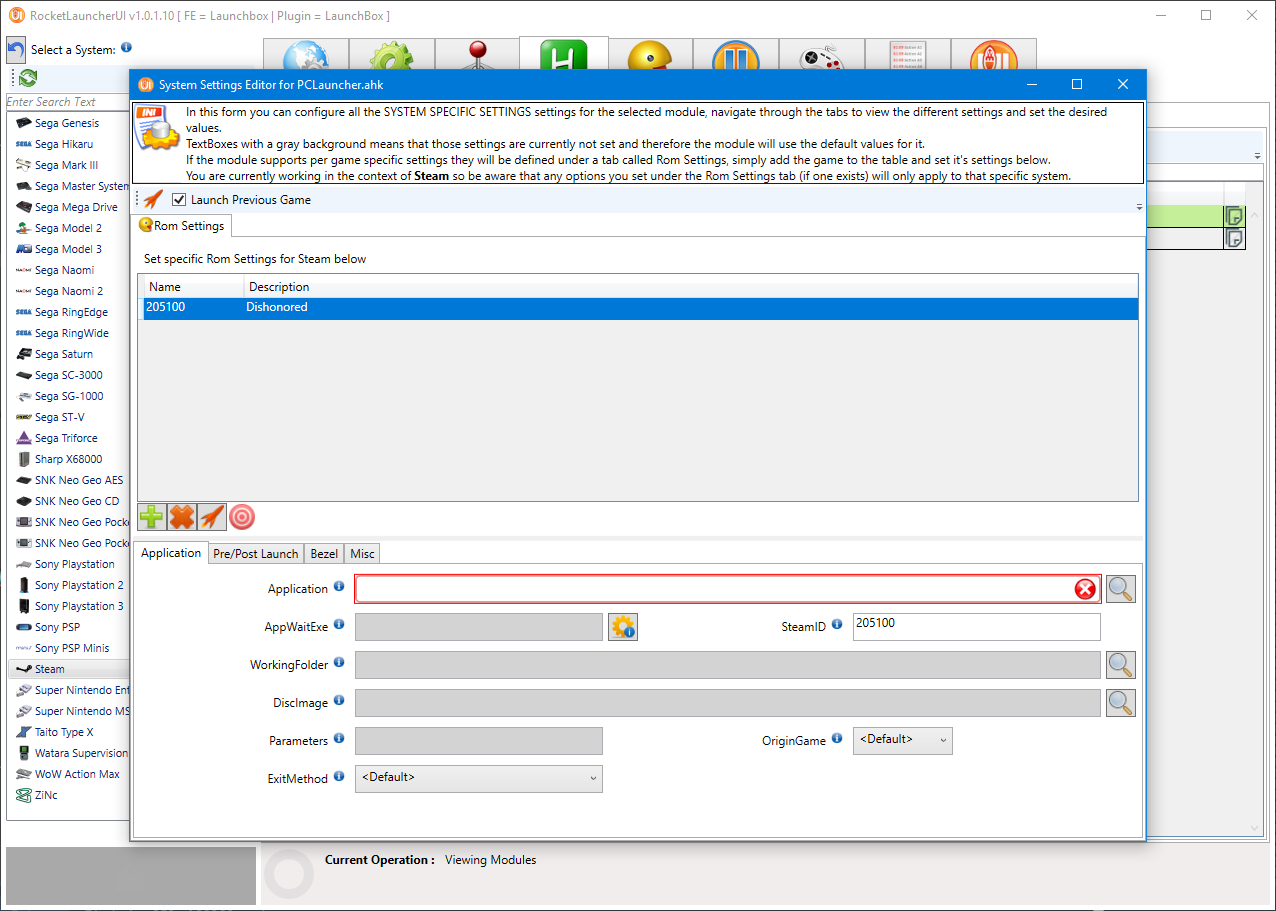Click the WorkingFolder text field
The width and height of the screenshot is (1276, 911).
click(x=728, y=665)
